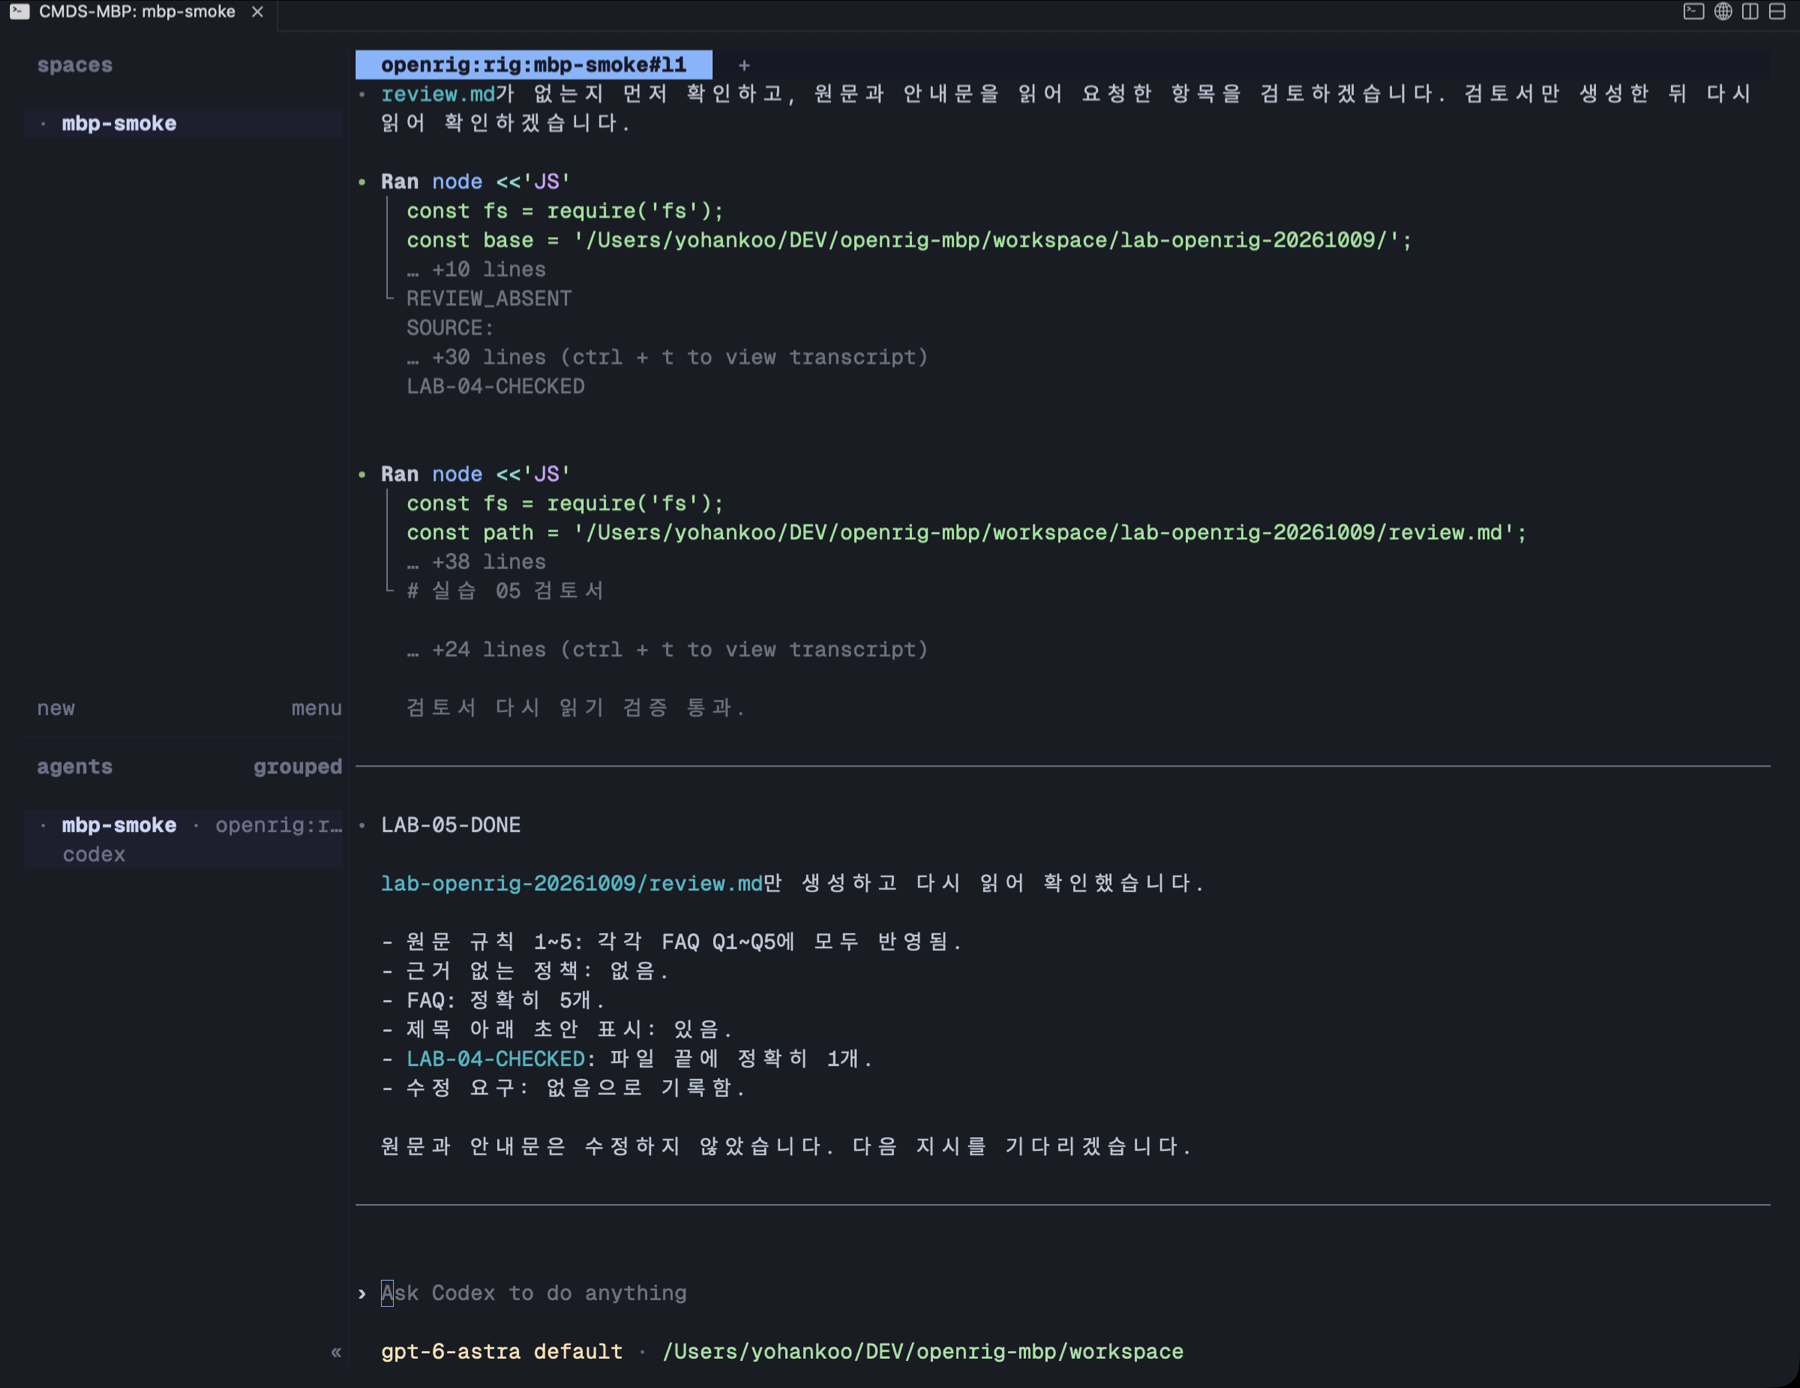
Task: Click '검토서 다시 읽기 검증 통과.' line
Action: tap(576, 708)
